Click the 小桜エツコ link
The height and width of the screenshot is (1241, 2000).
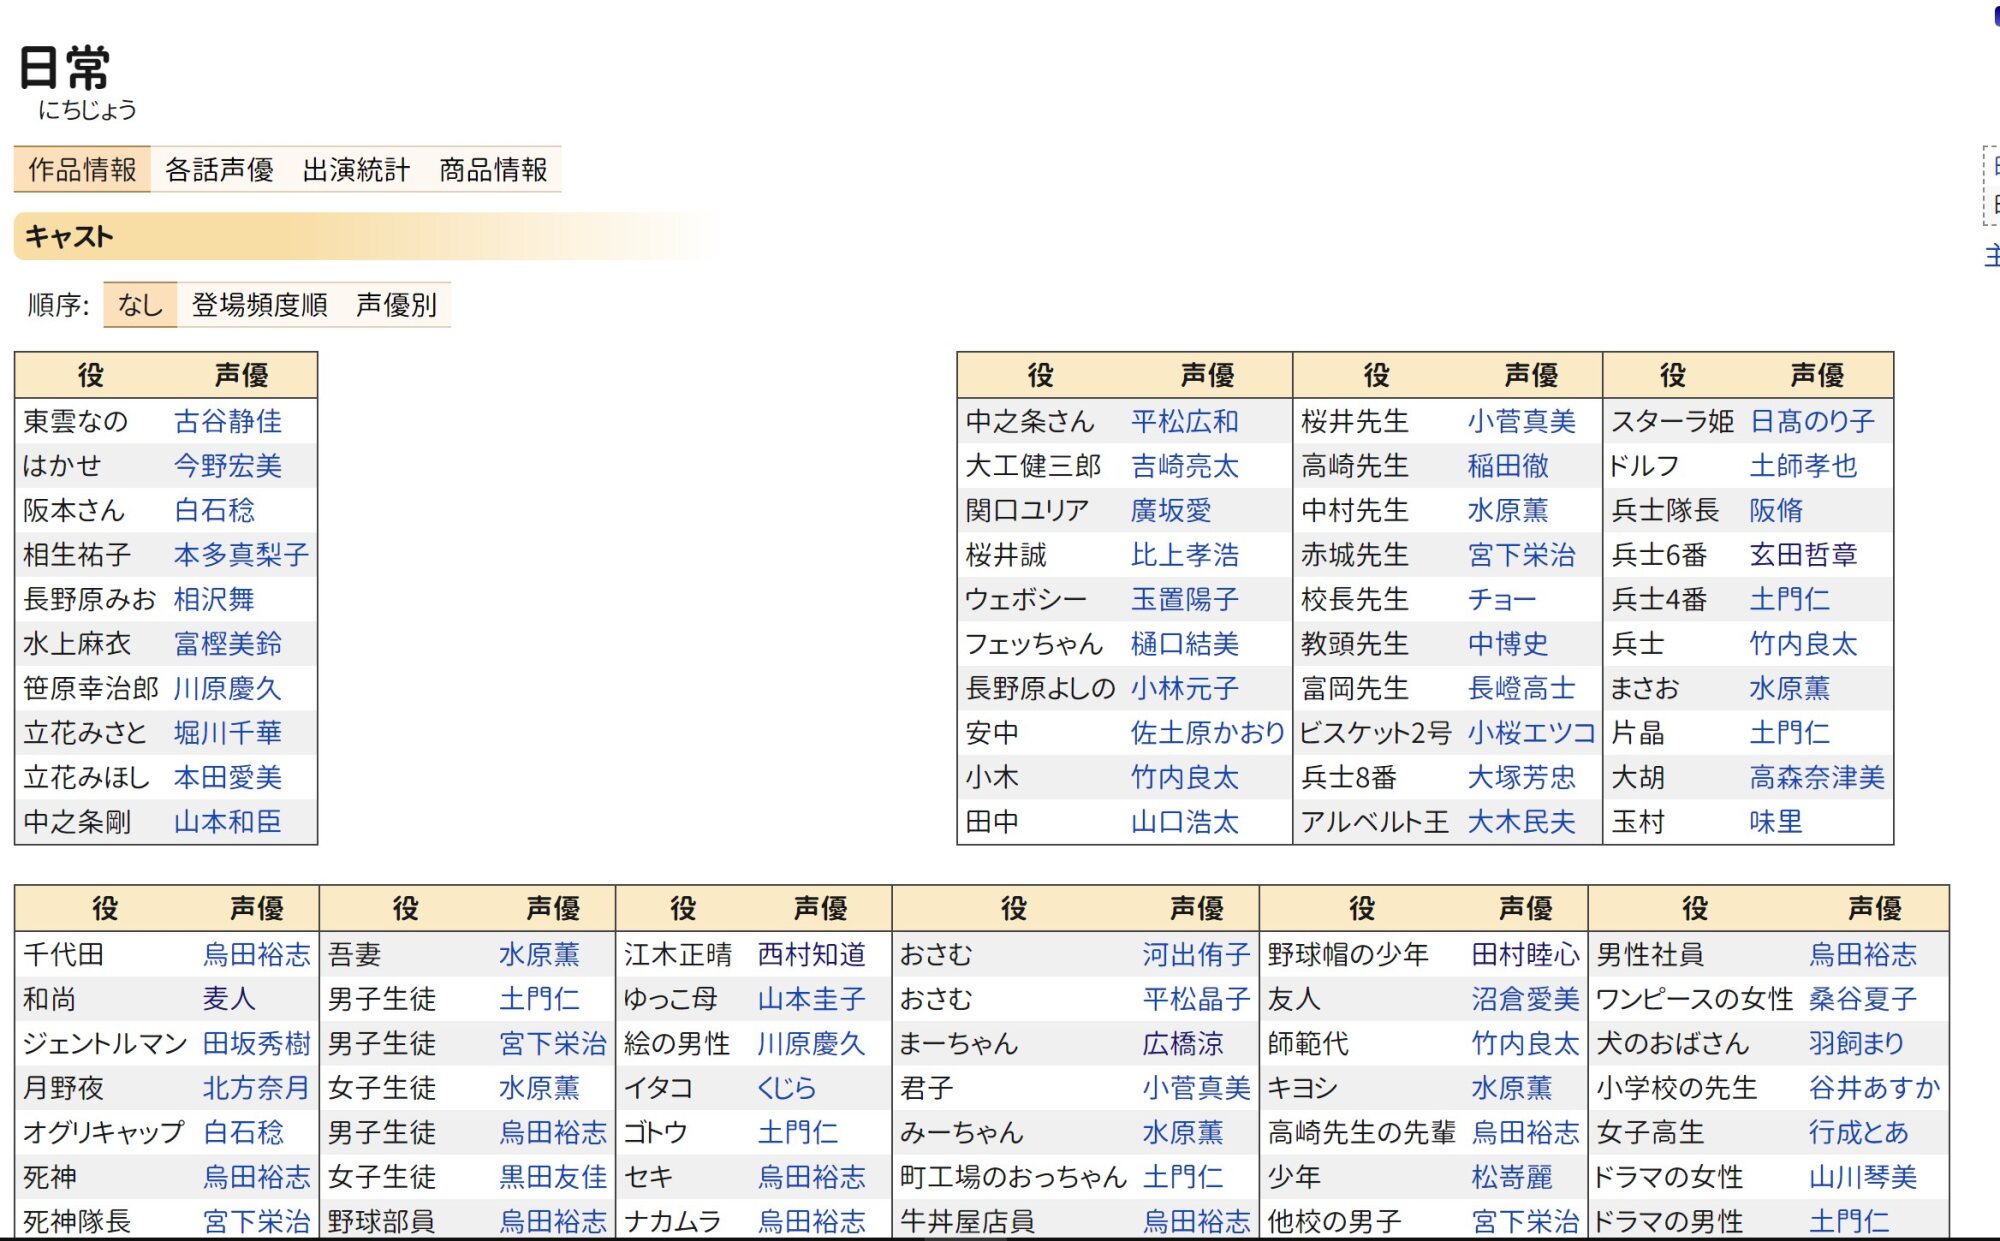click(1532, 733)
